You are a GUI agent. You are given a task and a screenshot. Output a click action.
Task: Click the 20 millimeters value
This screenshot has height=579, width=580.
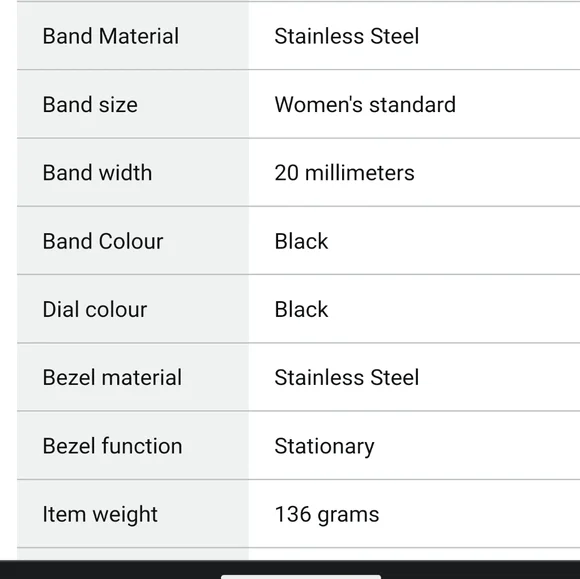[344, 173]
